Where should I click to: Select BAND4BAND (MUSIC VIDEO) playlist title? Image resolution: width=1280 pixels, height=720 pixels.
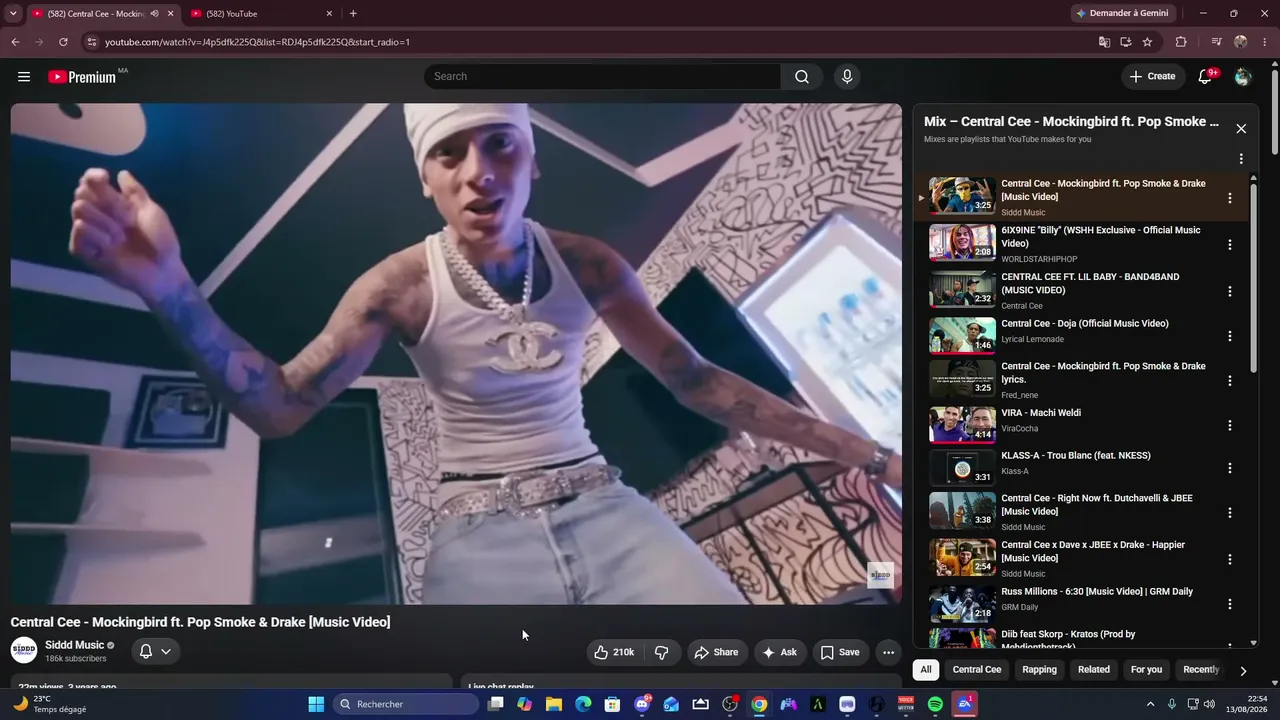click(1090, 284)
